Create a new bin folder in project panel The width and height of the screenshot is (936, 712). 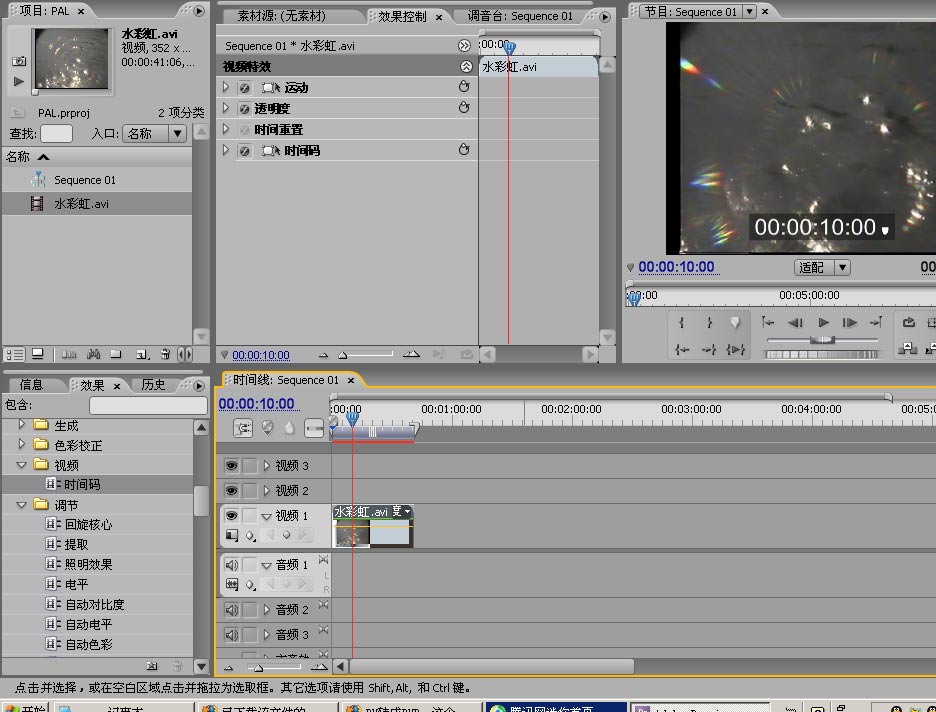coord(116,355)
